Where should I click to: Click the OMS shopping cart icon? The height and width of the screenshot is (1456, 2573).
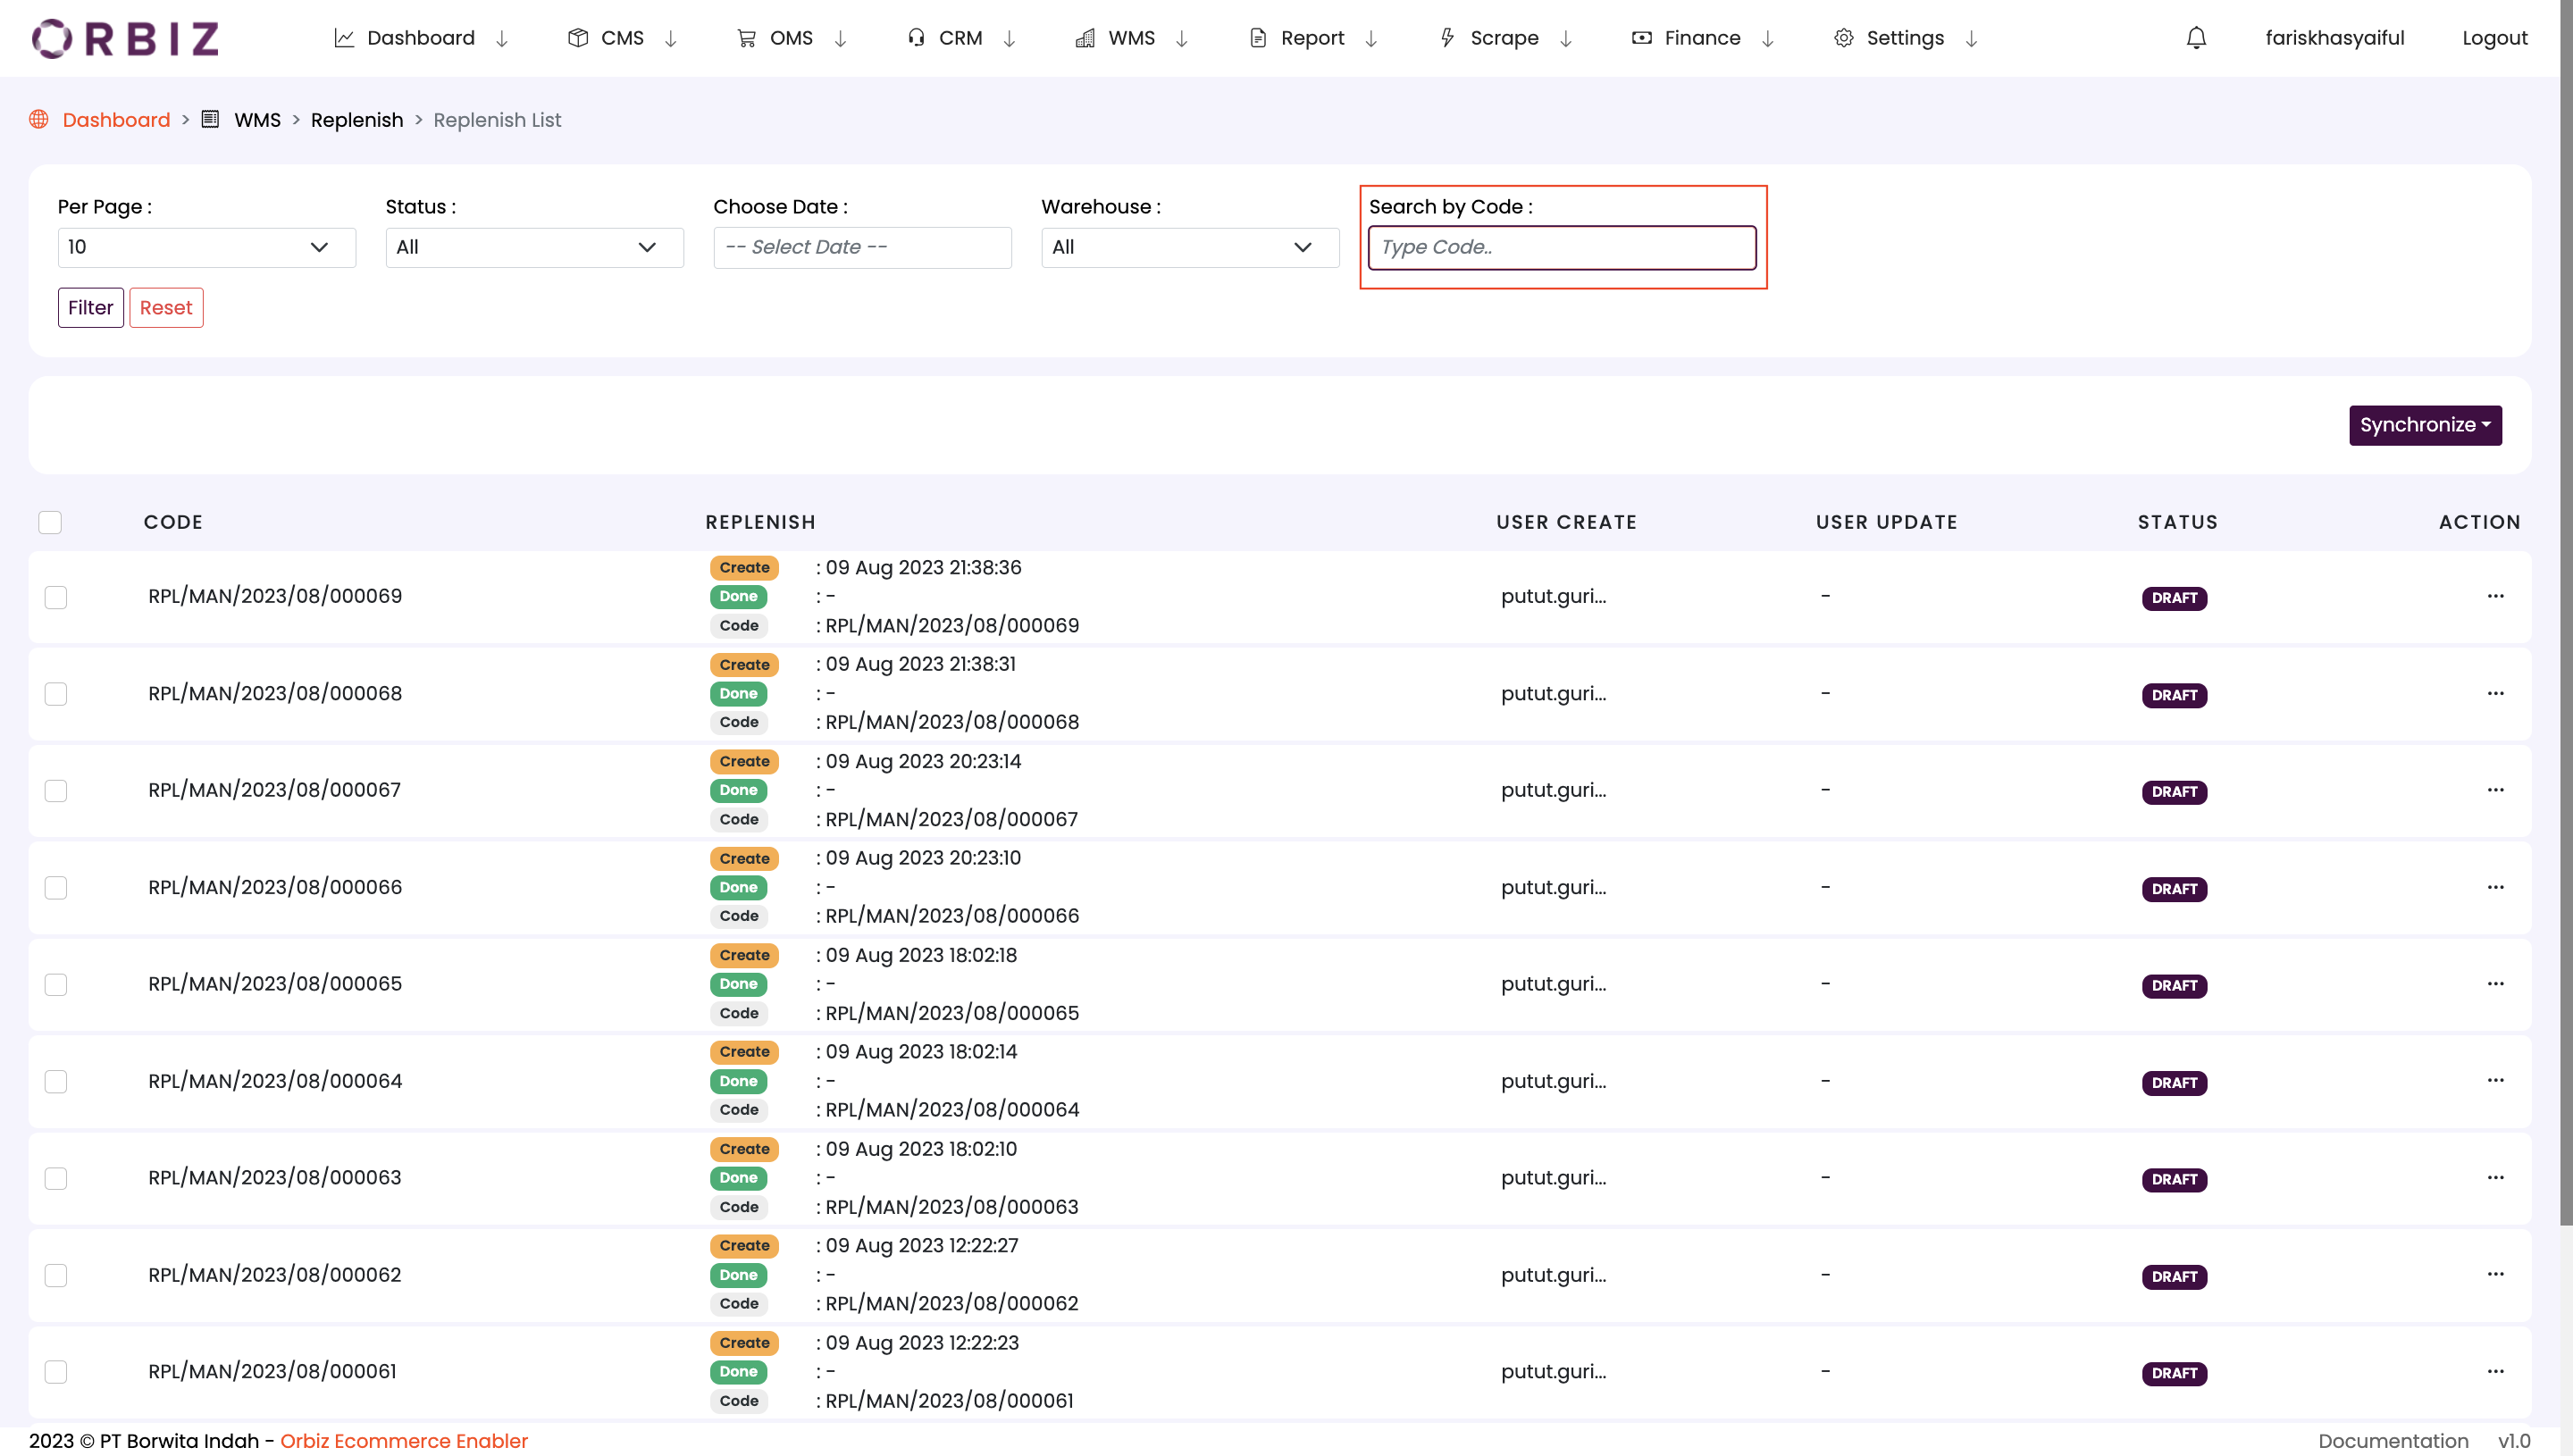(746, 38)
